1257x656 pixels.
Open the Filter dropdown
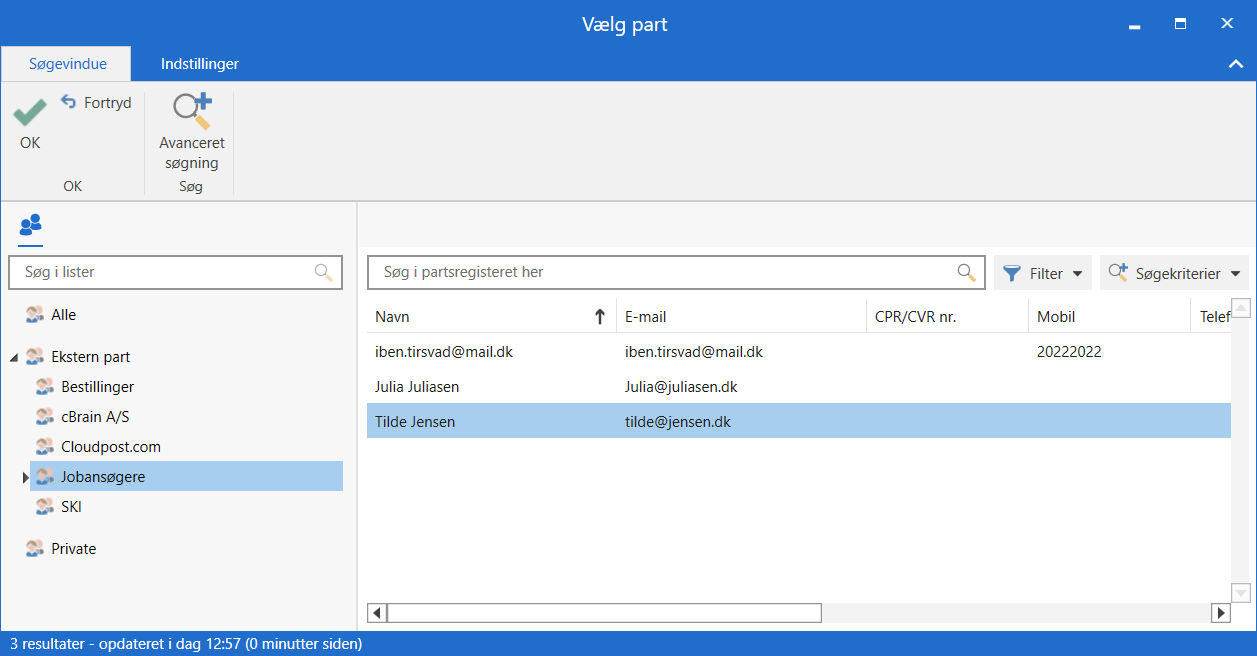click(1042, 273)
